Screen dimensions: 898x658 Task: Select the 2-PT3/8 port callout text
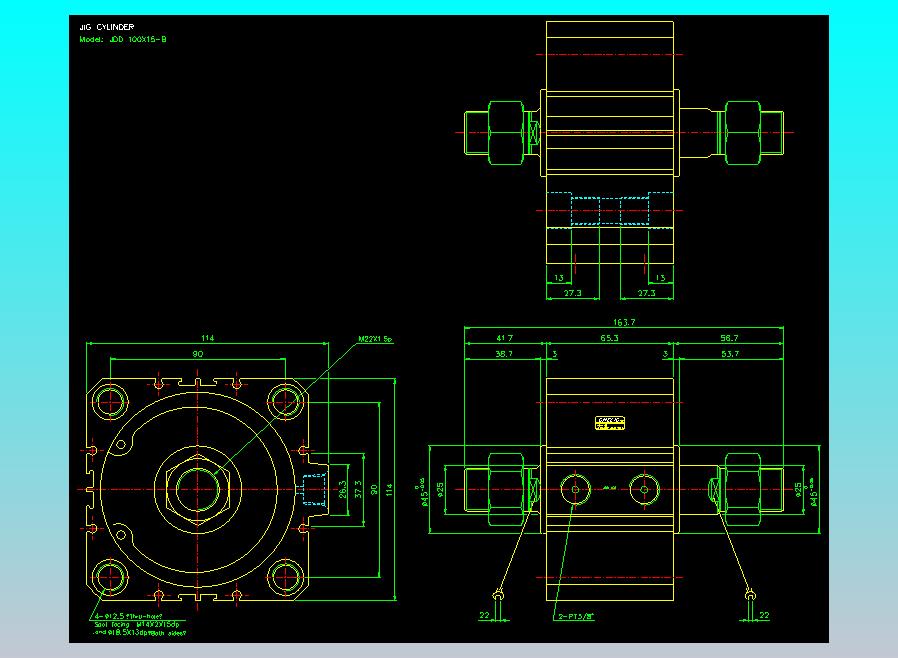coord(574,616)
